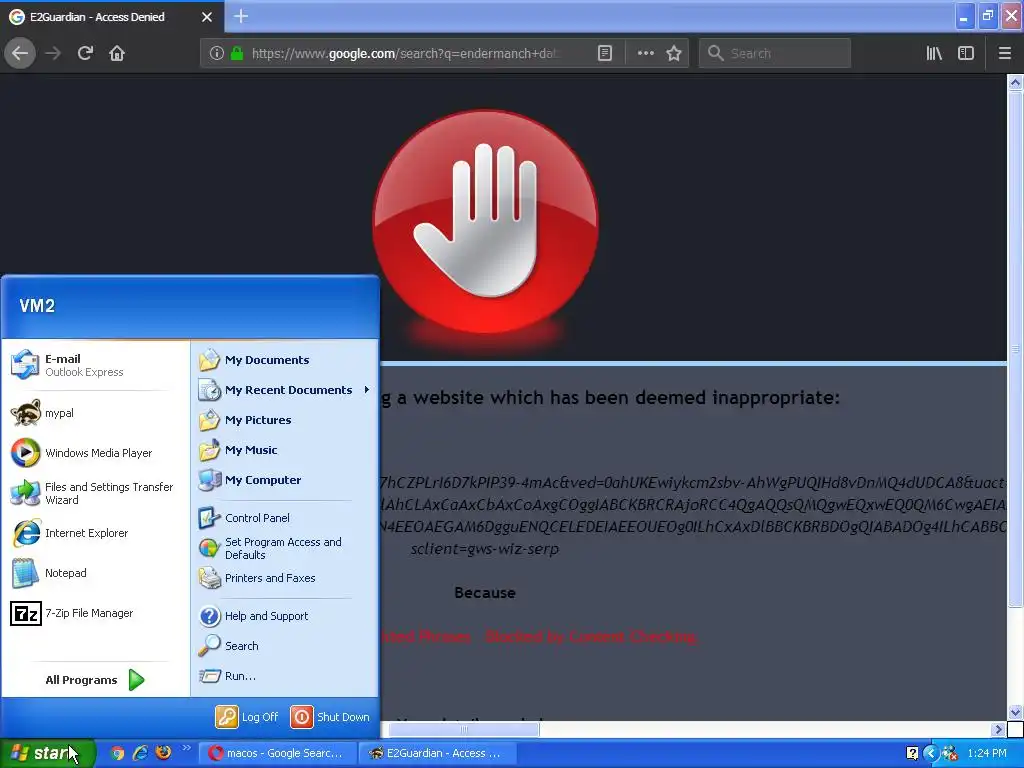Open Help and Support
This screenshot has height=768, width=1024.
click(285, 616)
